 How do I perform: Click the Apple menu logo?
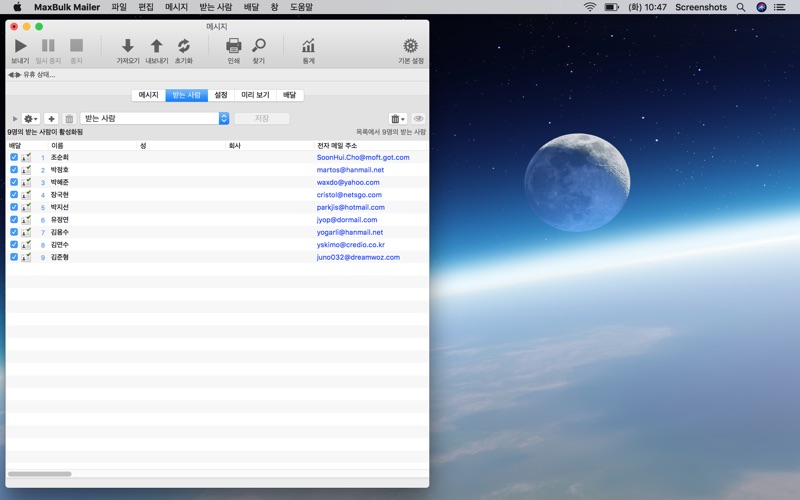[x=17, y=7]
